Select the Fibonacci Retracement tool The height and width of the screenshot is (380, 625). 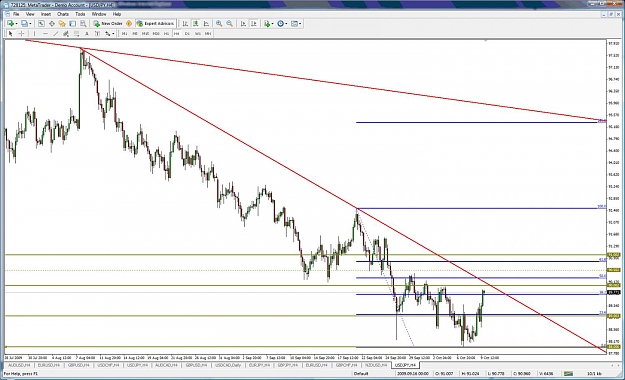click(77, 33)
